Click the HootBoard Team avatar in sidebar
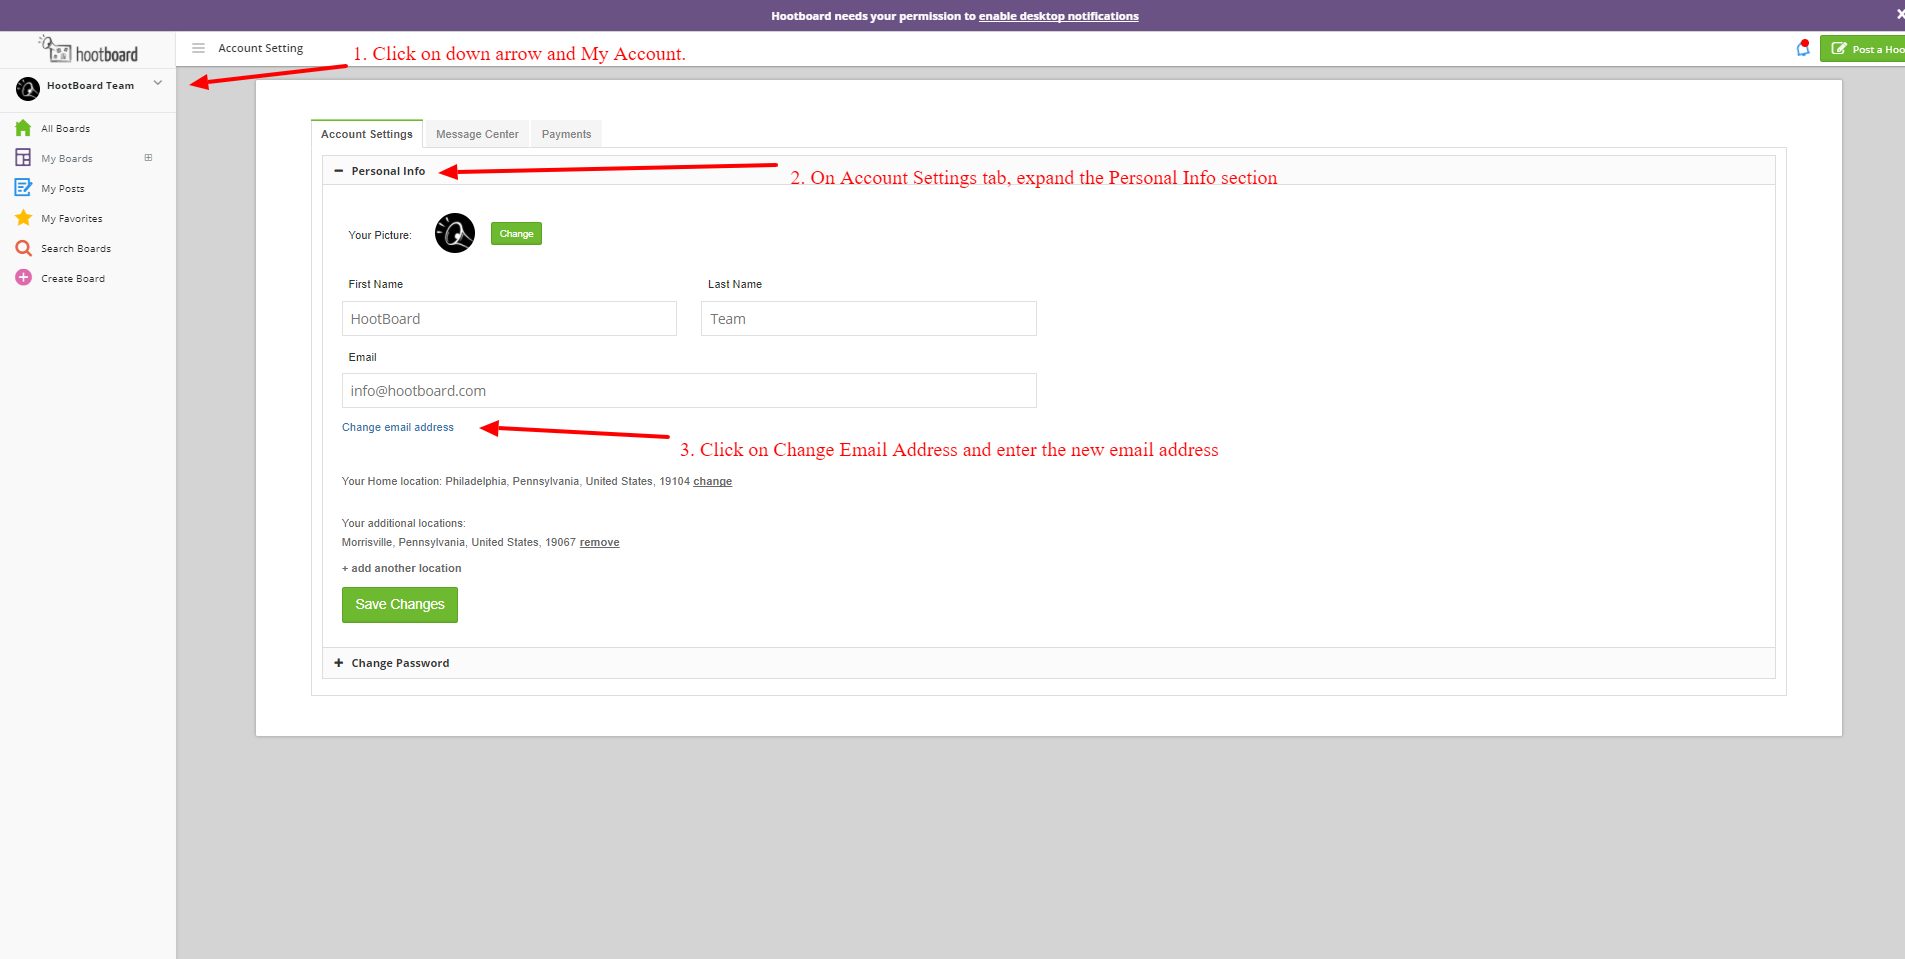The width and height of the screenshot is (1905, 959). click(28, 88)
